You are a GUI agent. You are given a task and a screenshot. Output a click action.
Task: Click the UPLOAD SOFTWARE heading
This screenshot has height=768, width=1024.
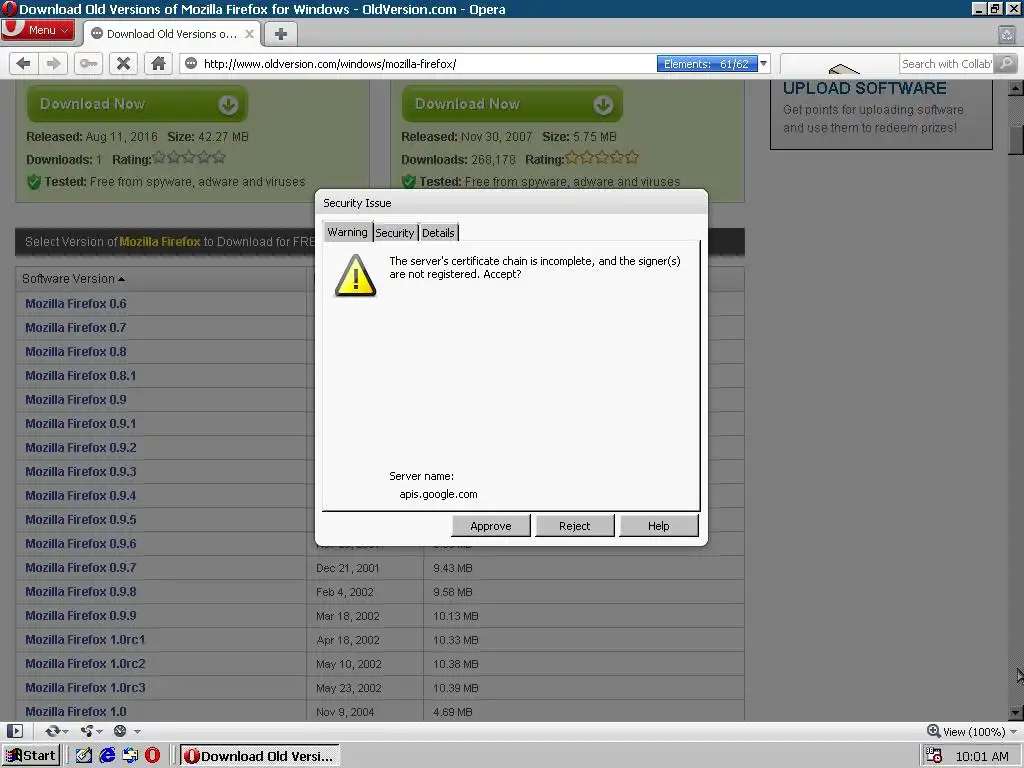[865, 88]
